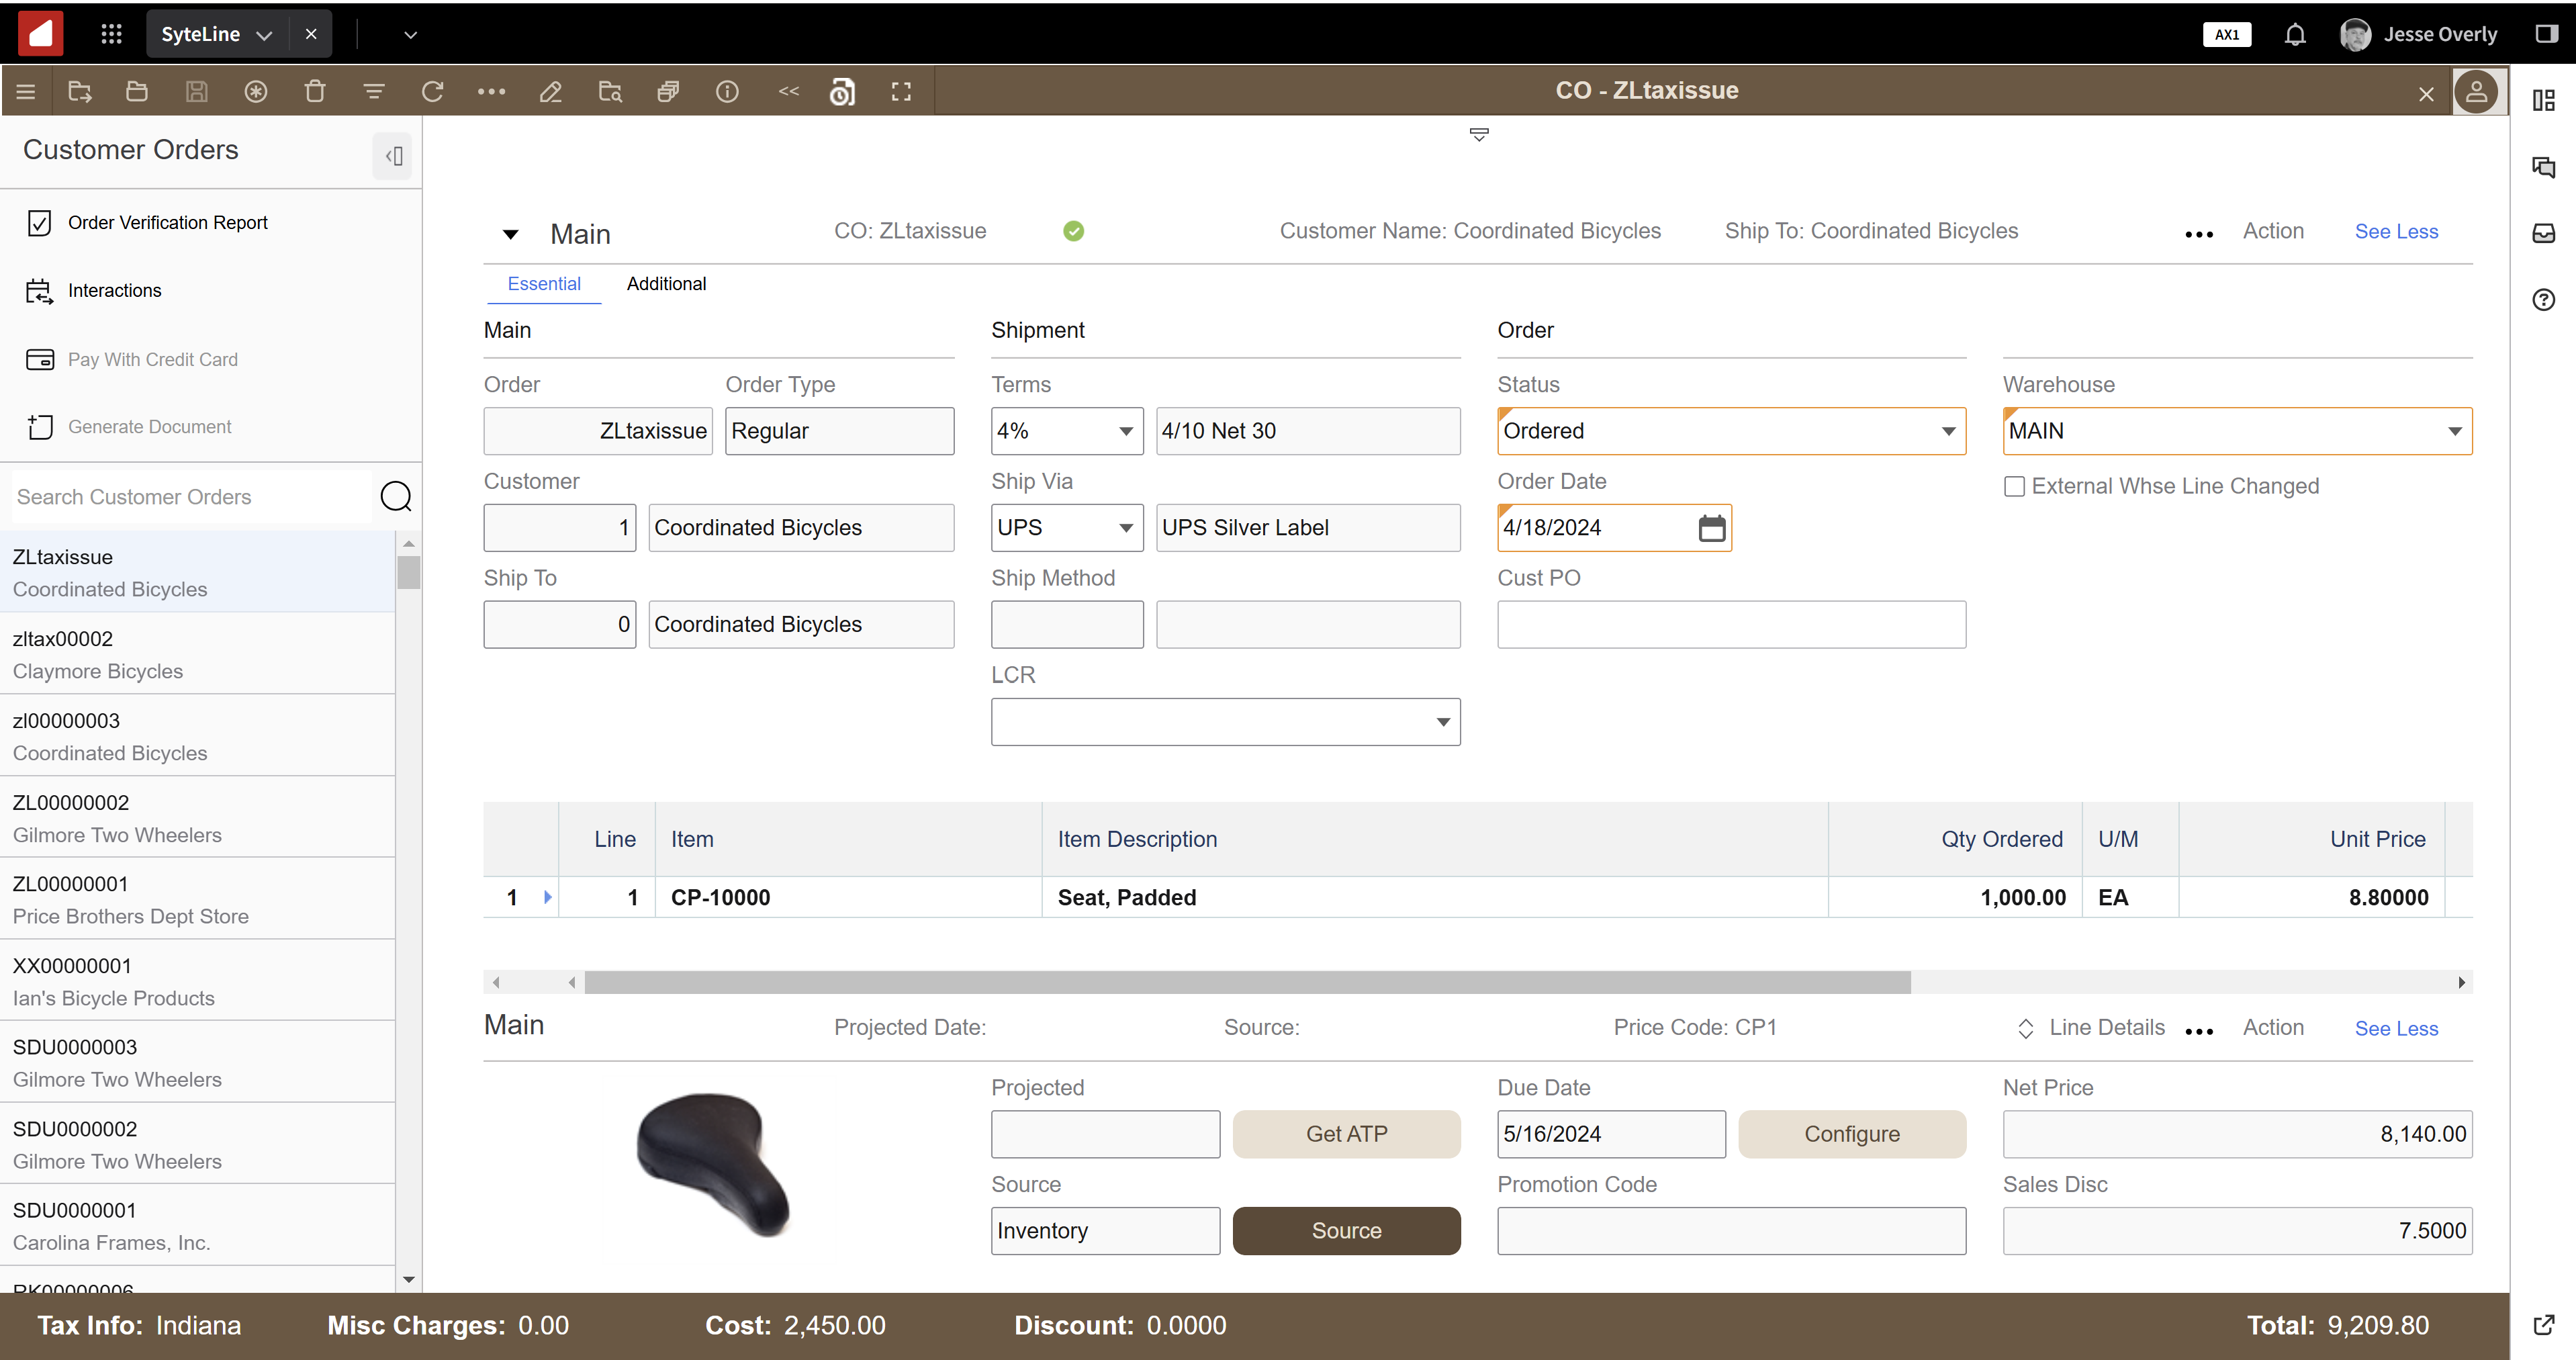Image resolution: width=2576 pixels, height=1360 pixels.
Task: Collapse the Customer Orders side panel
Action: pos(393,155)
